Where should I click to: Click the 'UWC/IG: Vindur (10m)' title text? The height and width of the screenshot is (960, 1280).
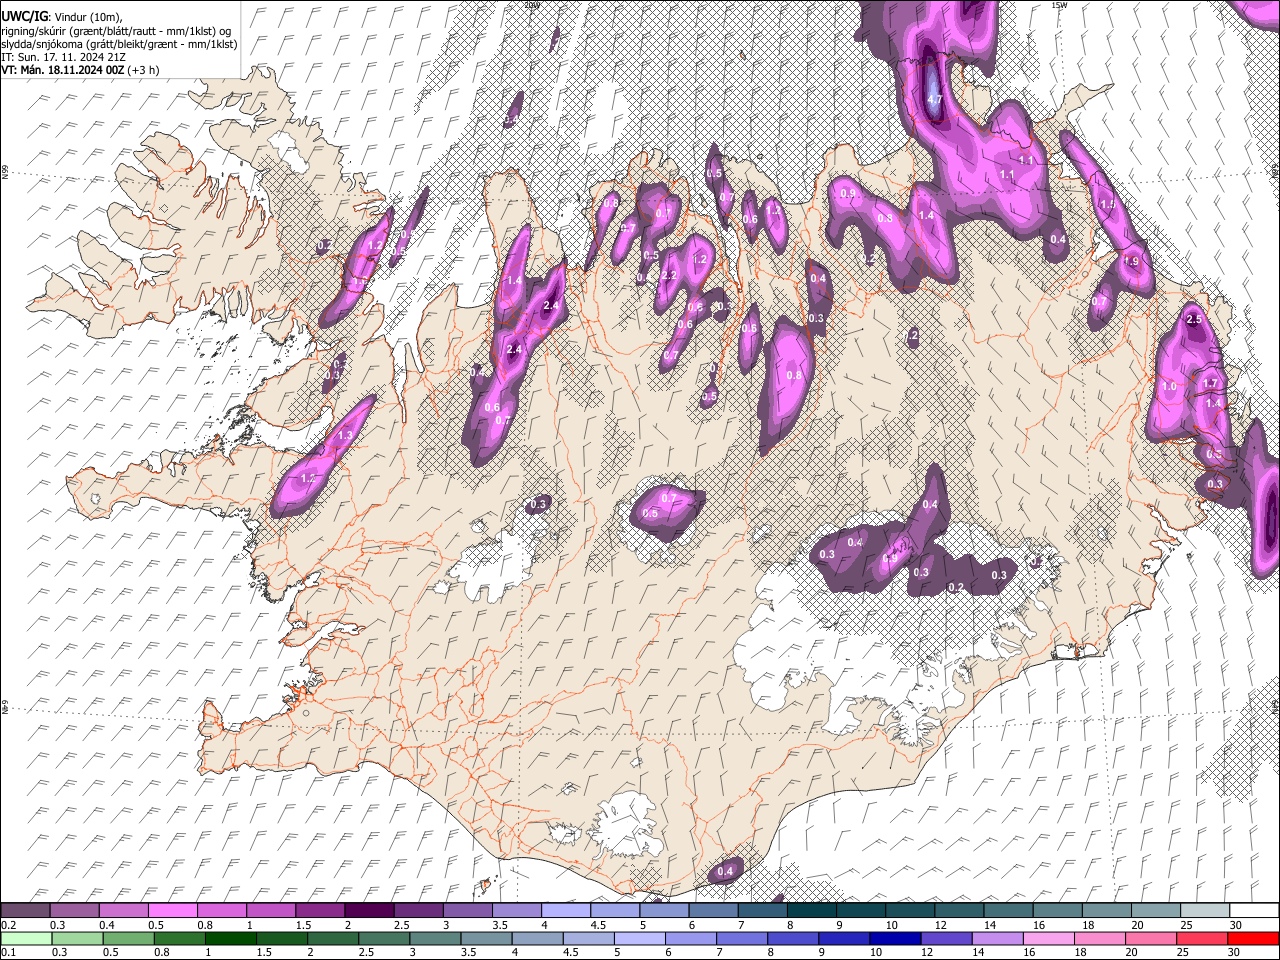tap(62, 16)
